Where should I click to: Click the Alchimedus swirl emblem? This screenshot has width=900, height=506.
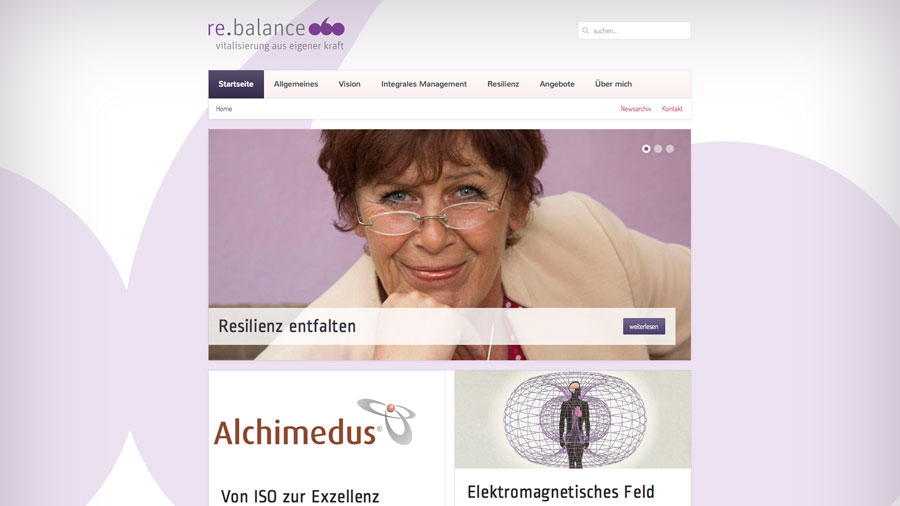pyautogui.click(x=387, y=421)
